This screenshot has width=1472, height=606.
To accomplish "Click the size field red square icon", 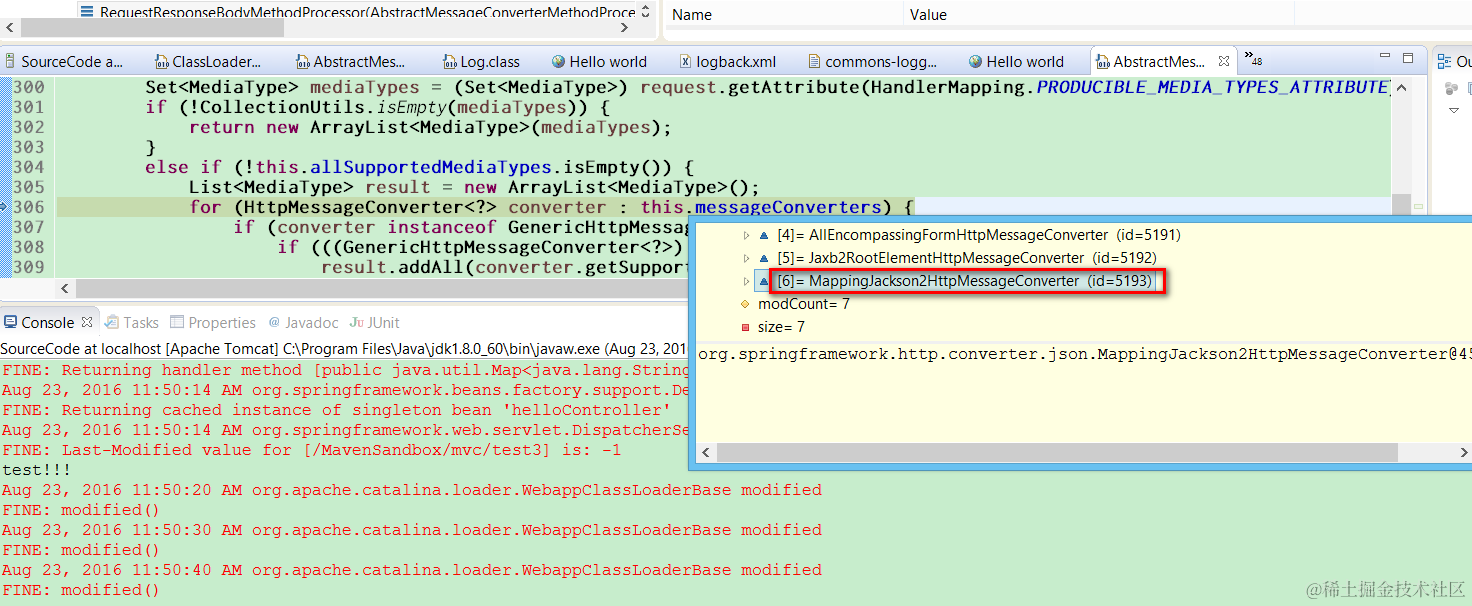I will coord(745,327).
